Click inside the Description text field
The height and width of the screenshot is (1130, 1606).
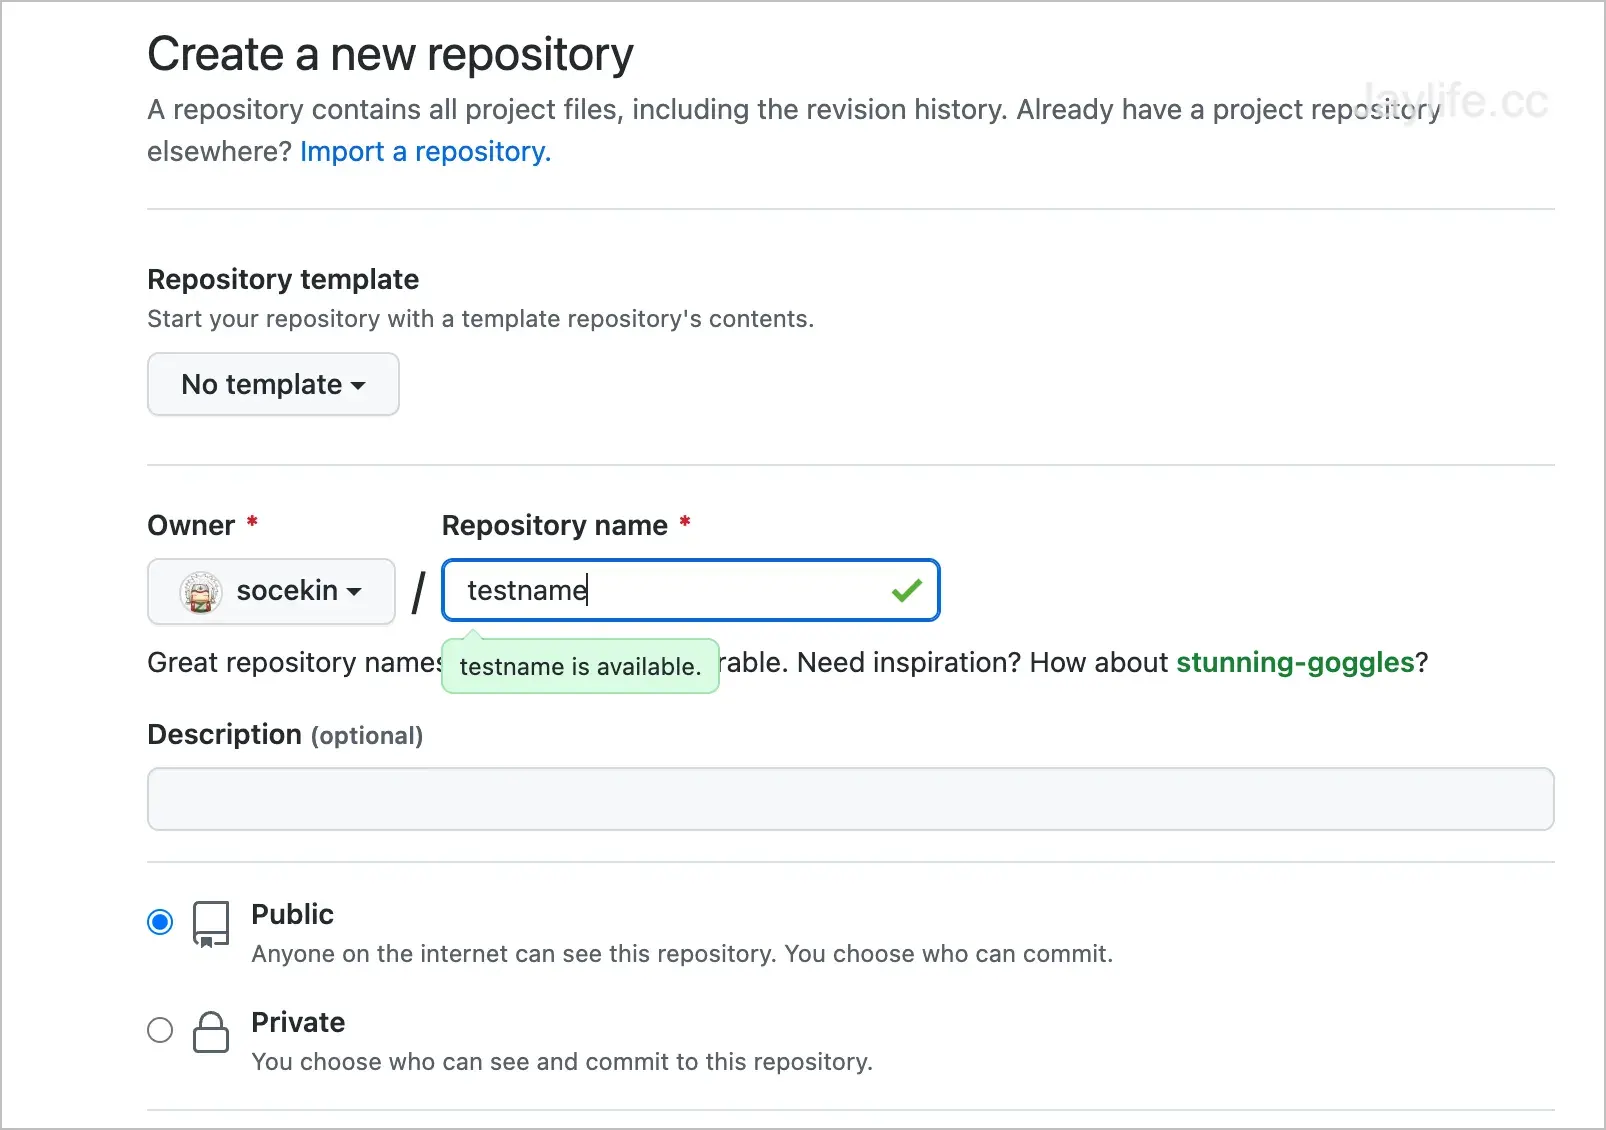[x=850, y=798]
